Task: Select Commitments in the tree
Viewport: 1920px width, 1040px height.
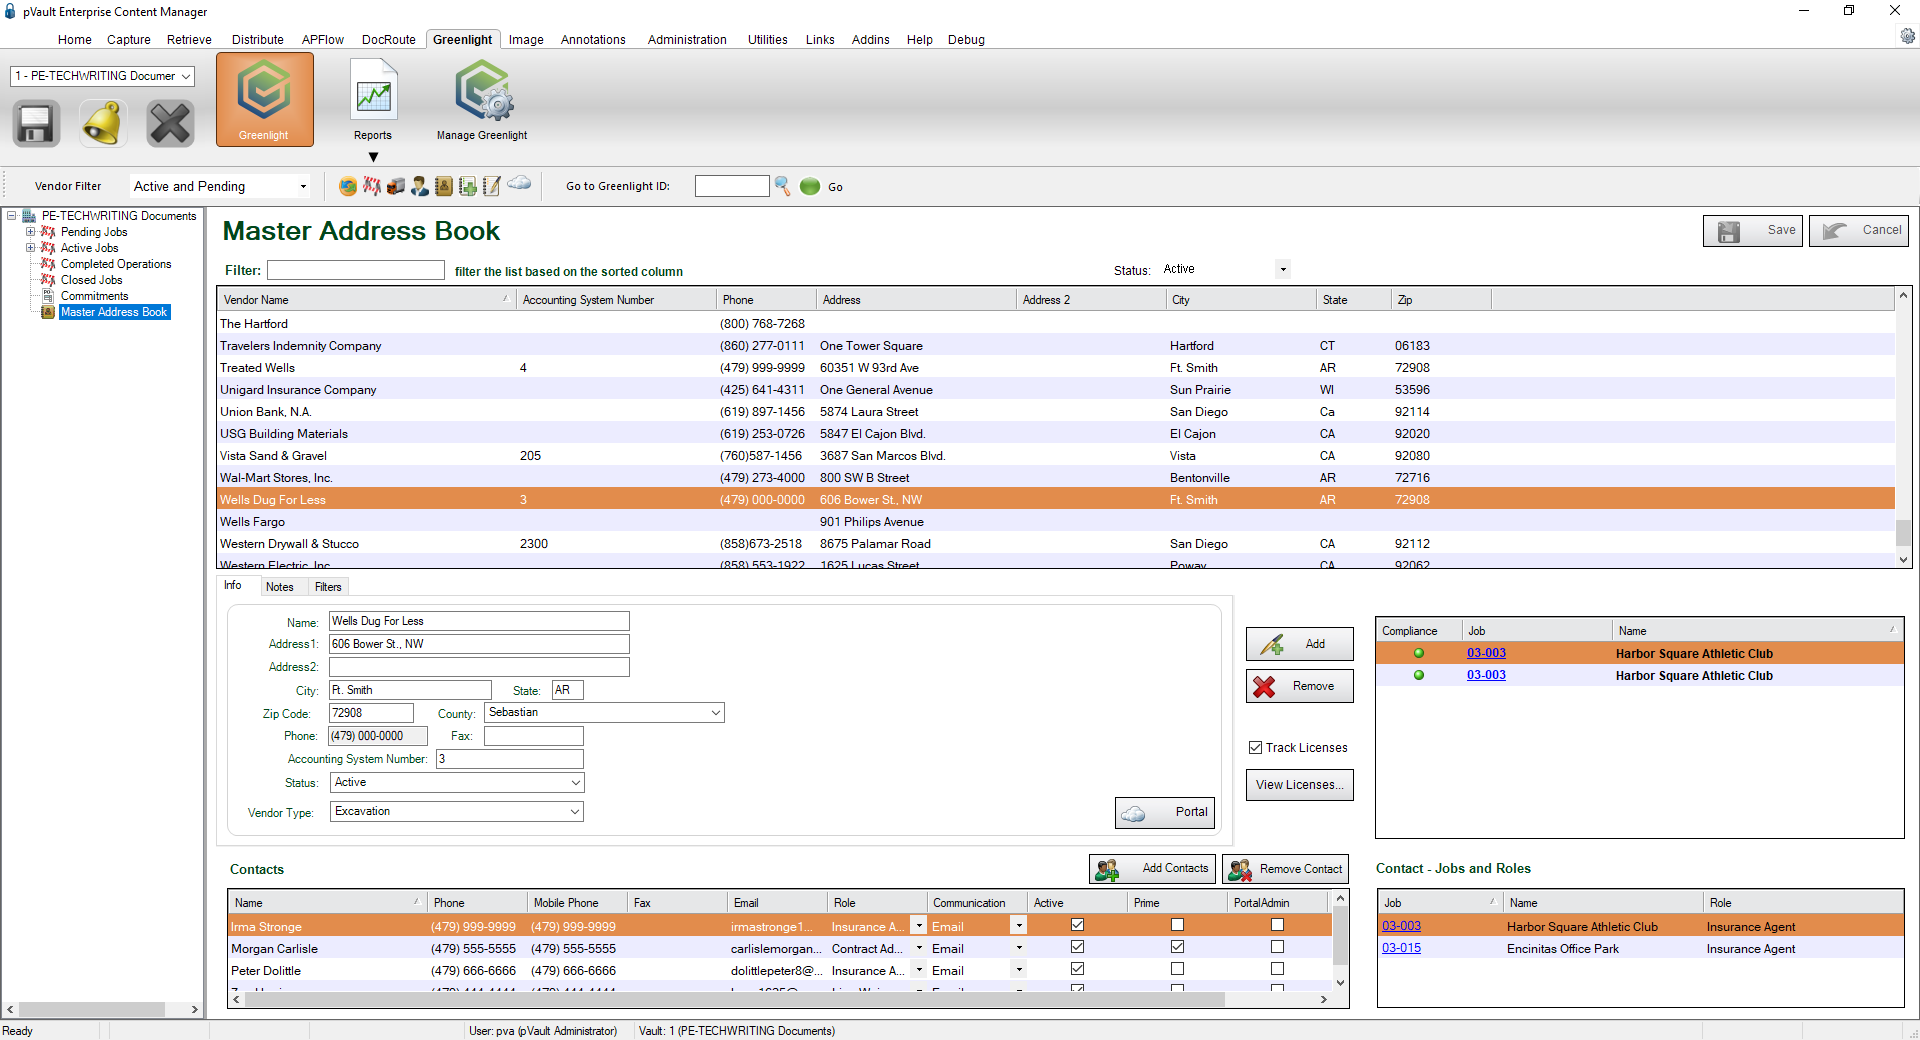Action: (94, 296)
